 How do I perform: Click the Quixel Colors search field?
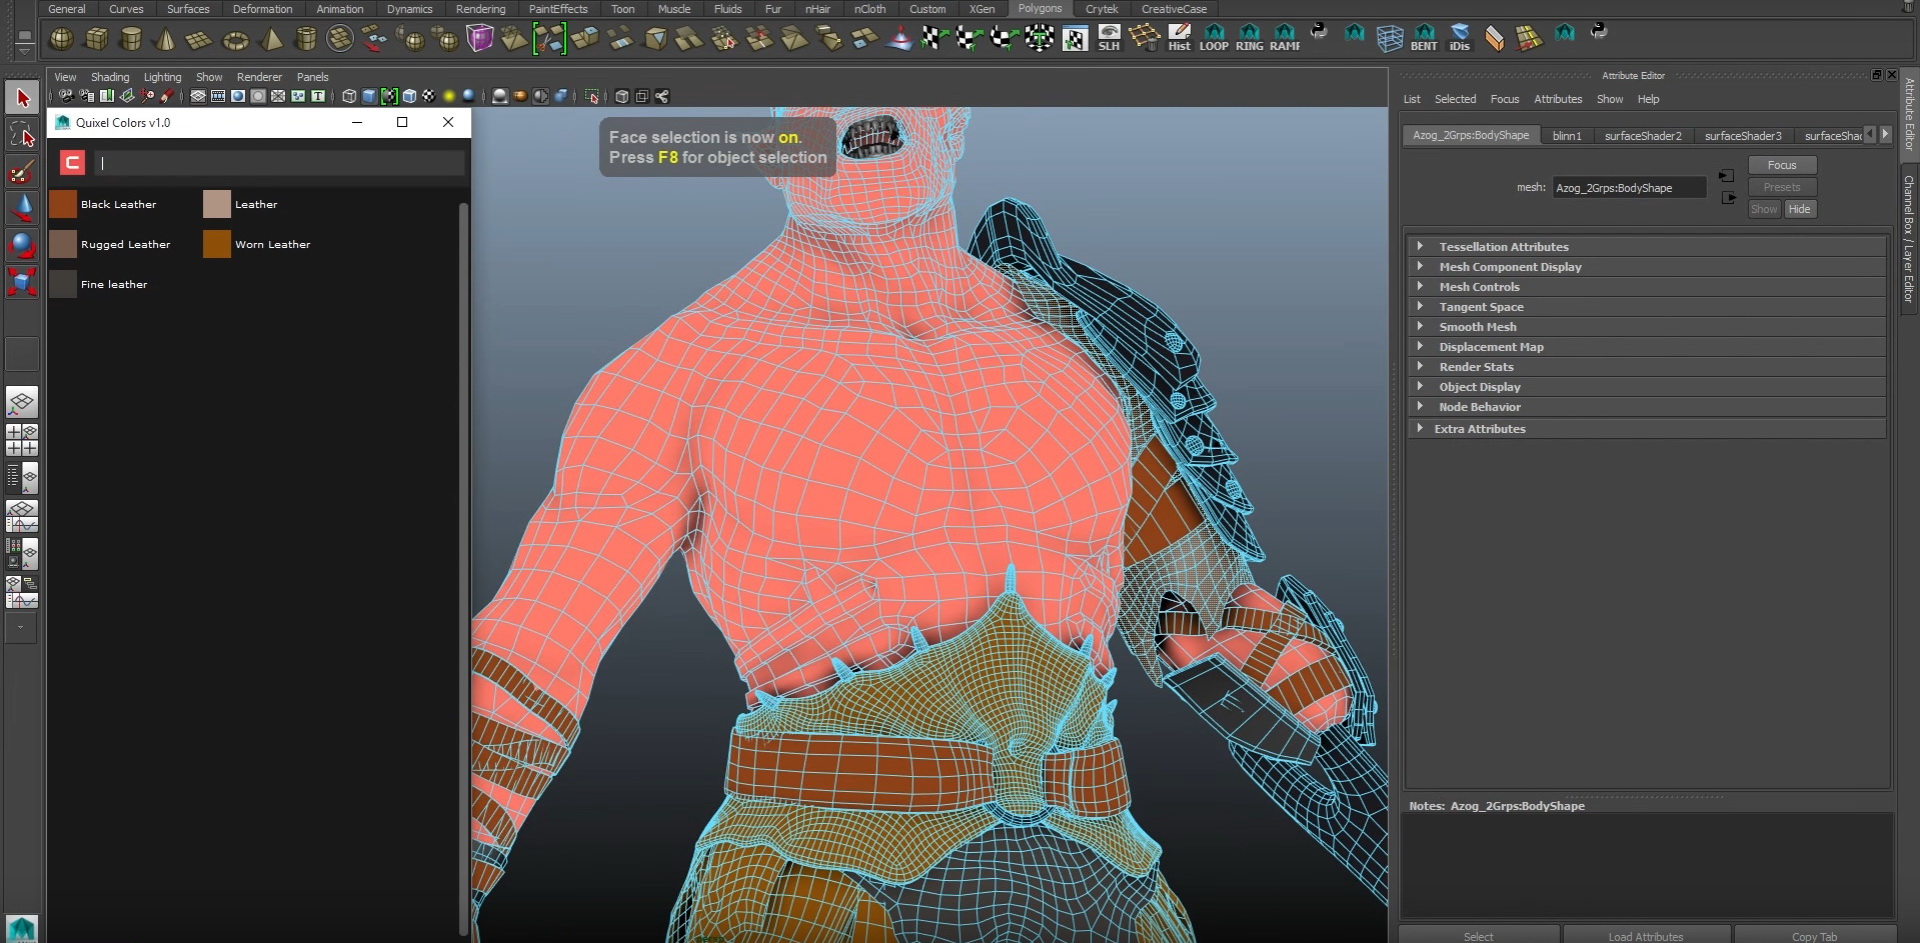coord(279,162)
